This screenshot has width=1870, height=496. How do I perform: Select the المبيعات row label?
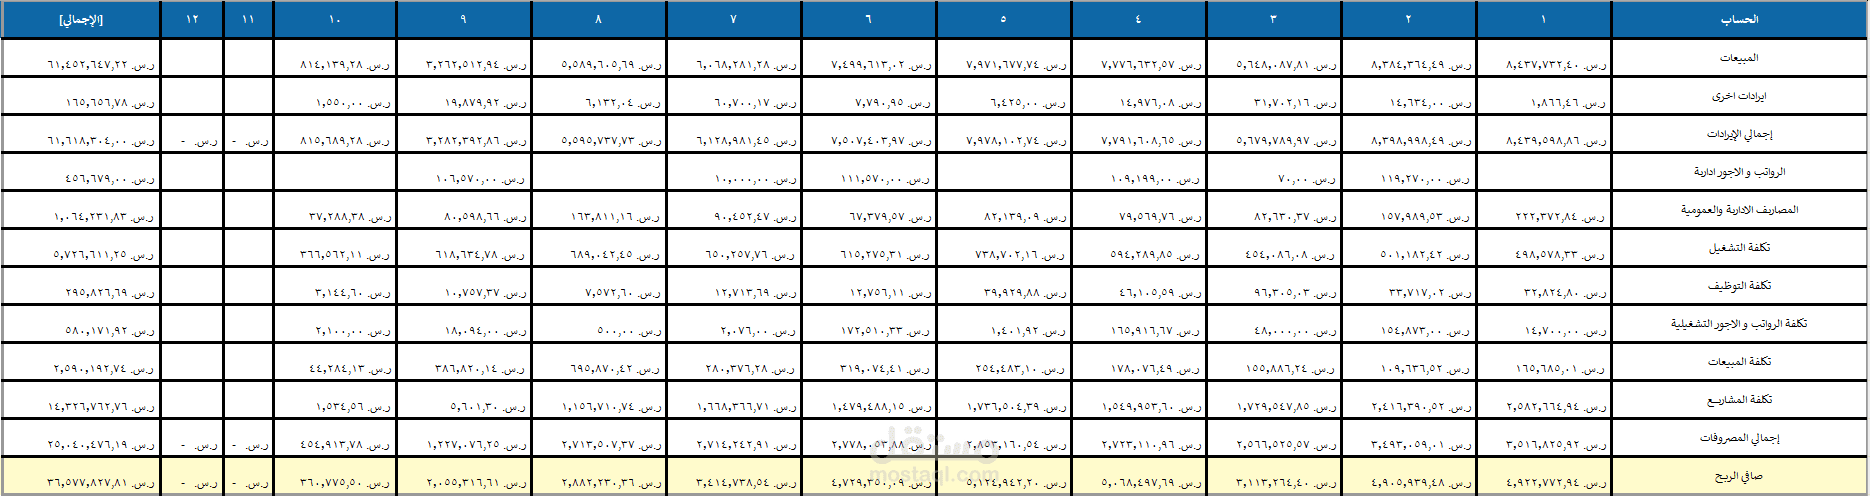[x=1739, y=58]
